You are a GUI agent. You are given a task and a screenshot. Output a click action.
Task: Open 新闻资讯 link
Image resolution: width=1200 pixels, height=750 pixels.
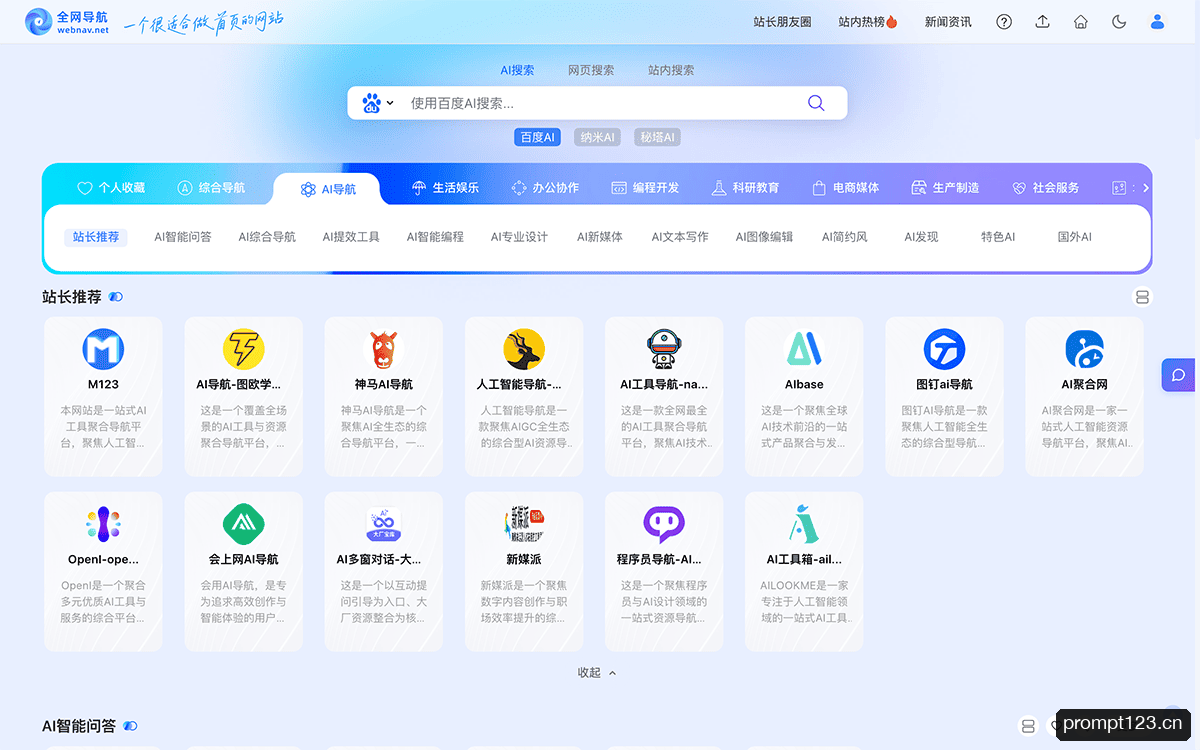tap(948, 21)
